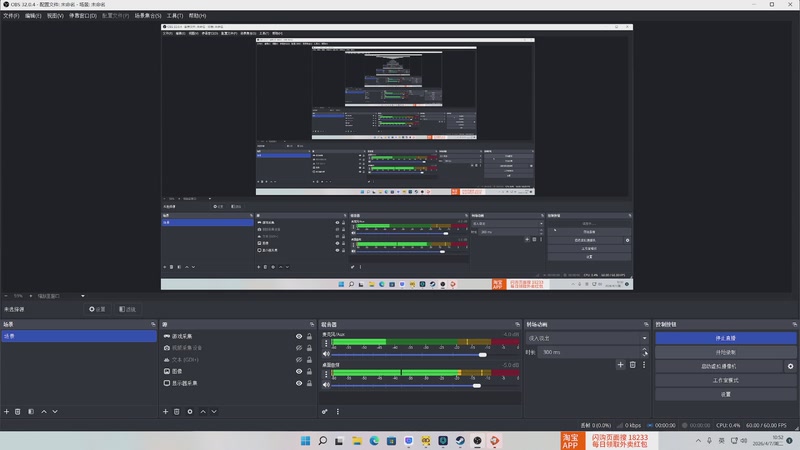Open 桌面音频 channel three-dot options
This screenshot has height=450, width=800.
click(x=327, y=374)
